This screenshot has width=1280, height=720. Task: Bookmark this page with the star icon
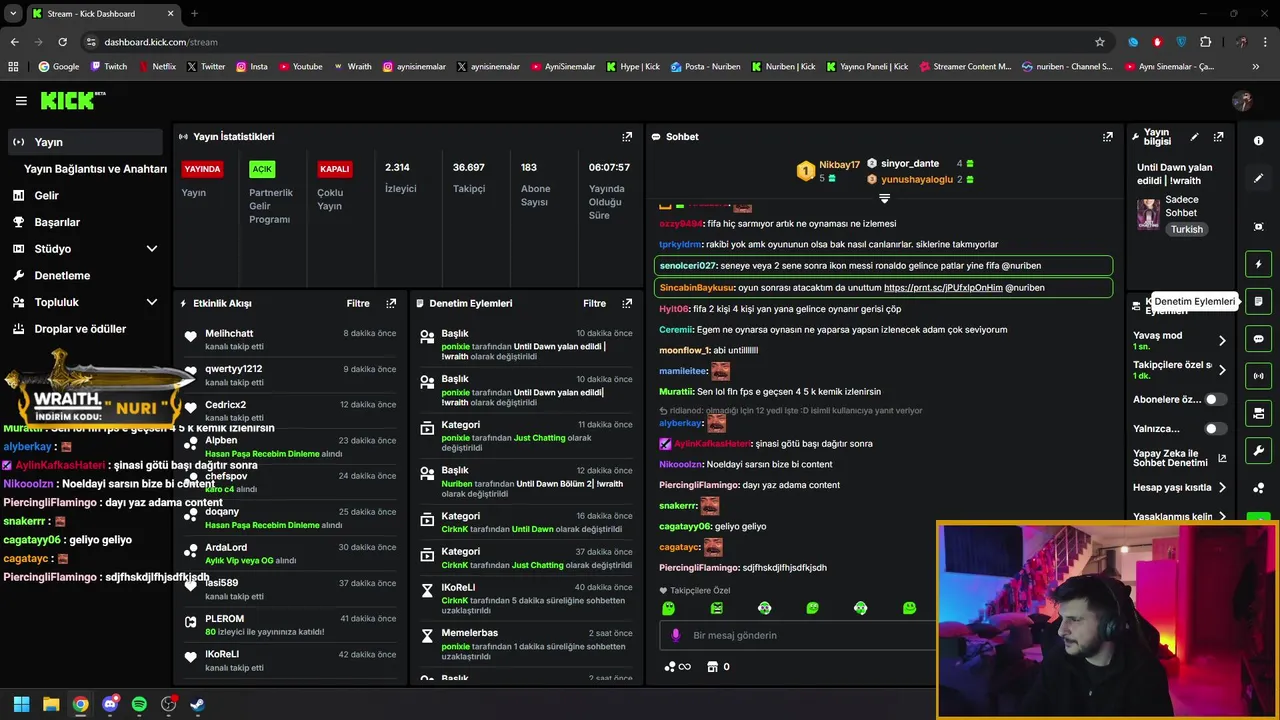[x=1100, y=42]
